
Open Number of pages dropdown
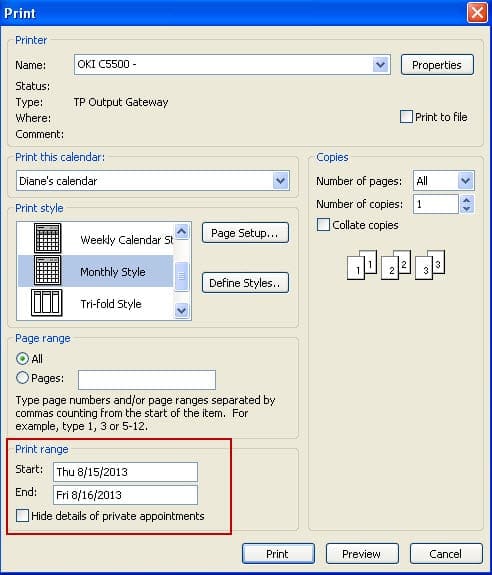coord(465,180)
